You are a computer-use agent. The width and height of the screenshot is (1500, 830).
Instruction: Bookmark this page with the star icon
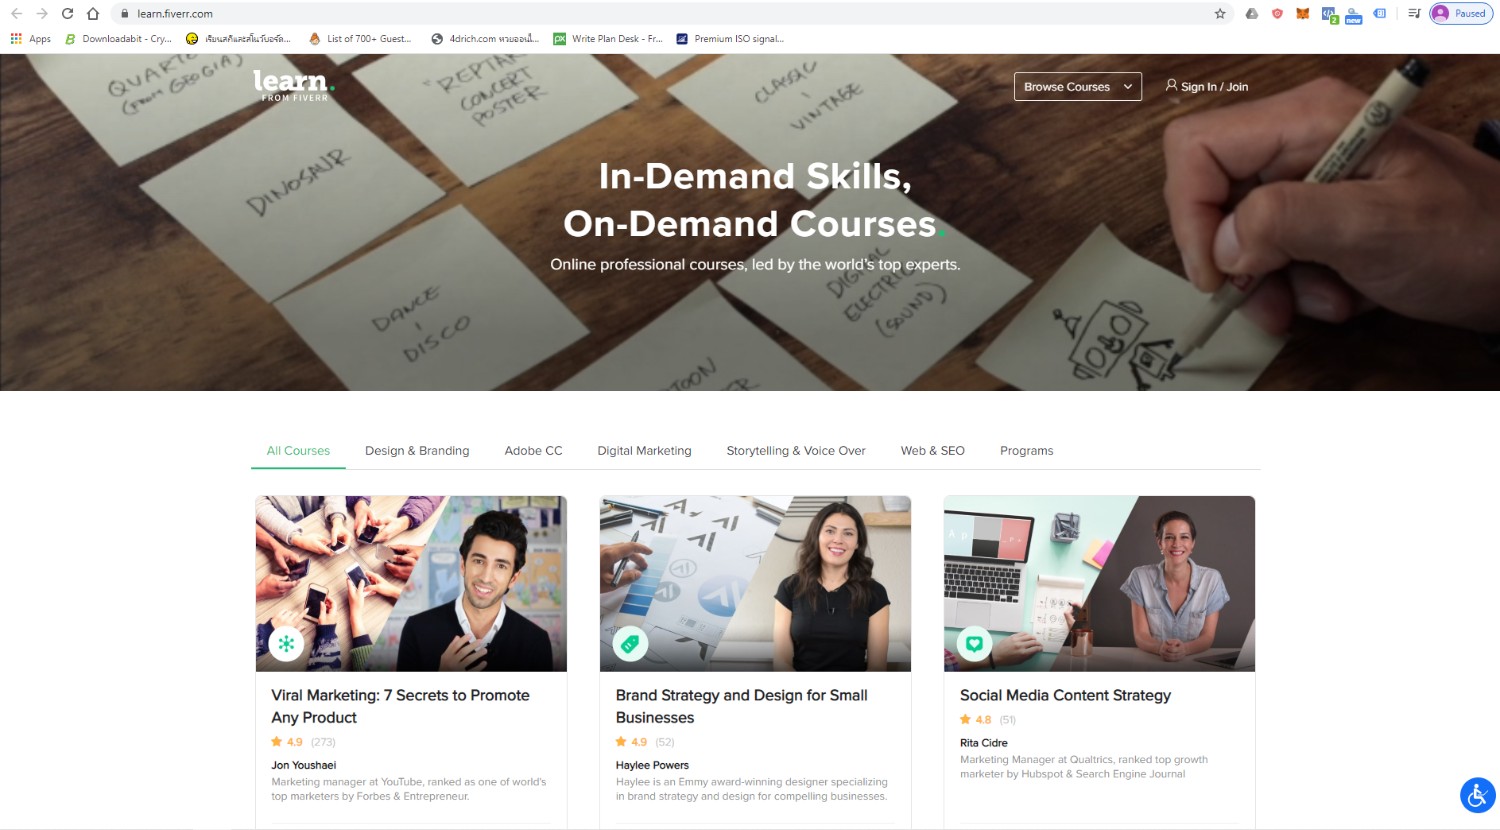coord(1220,14)
